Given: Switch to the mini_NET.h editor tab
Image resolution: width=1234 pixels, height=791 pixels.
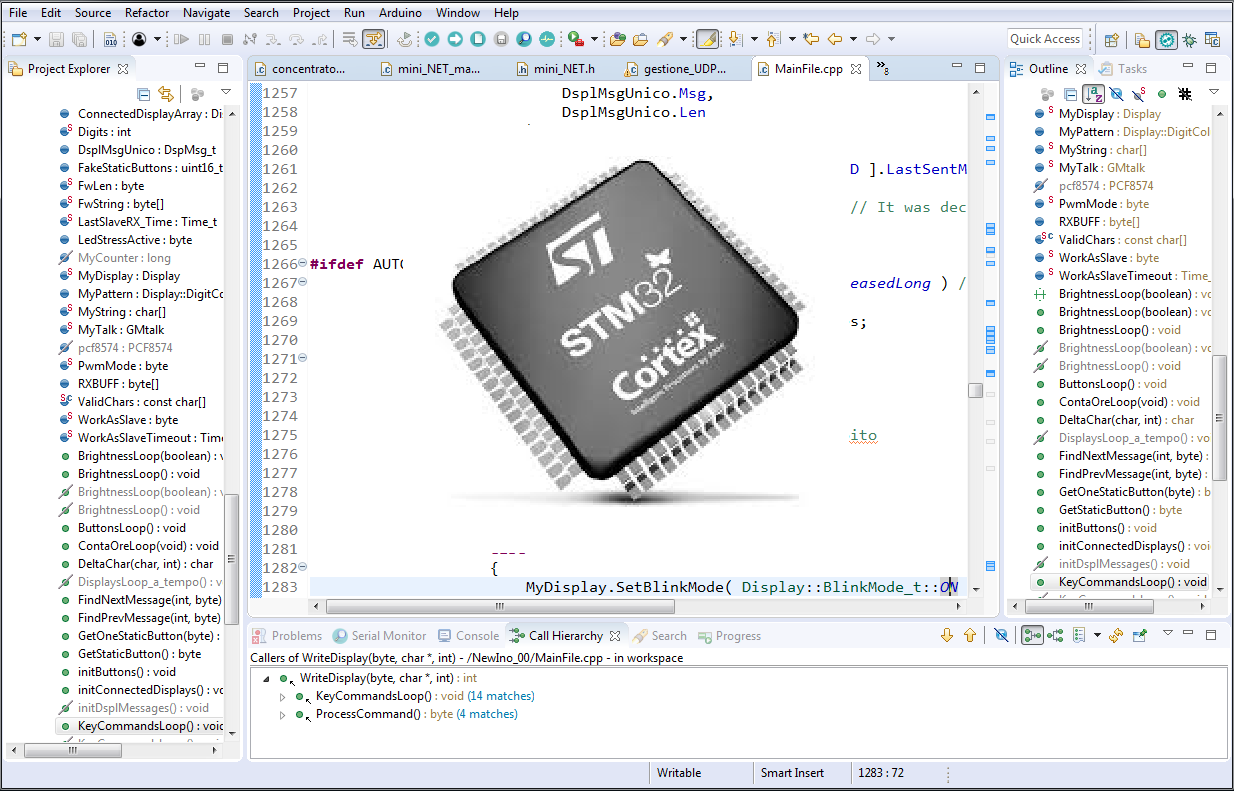Looking at the screenshot, I should pos(555,69).
